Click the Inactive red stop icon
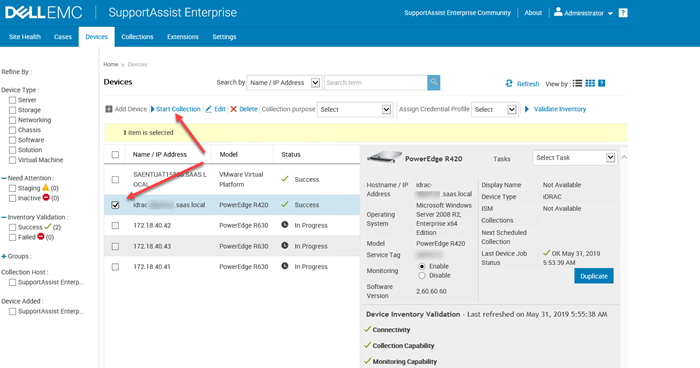This screenshot has width=700, height=368. (x=46, y=197)
